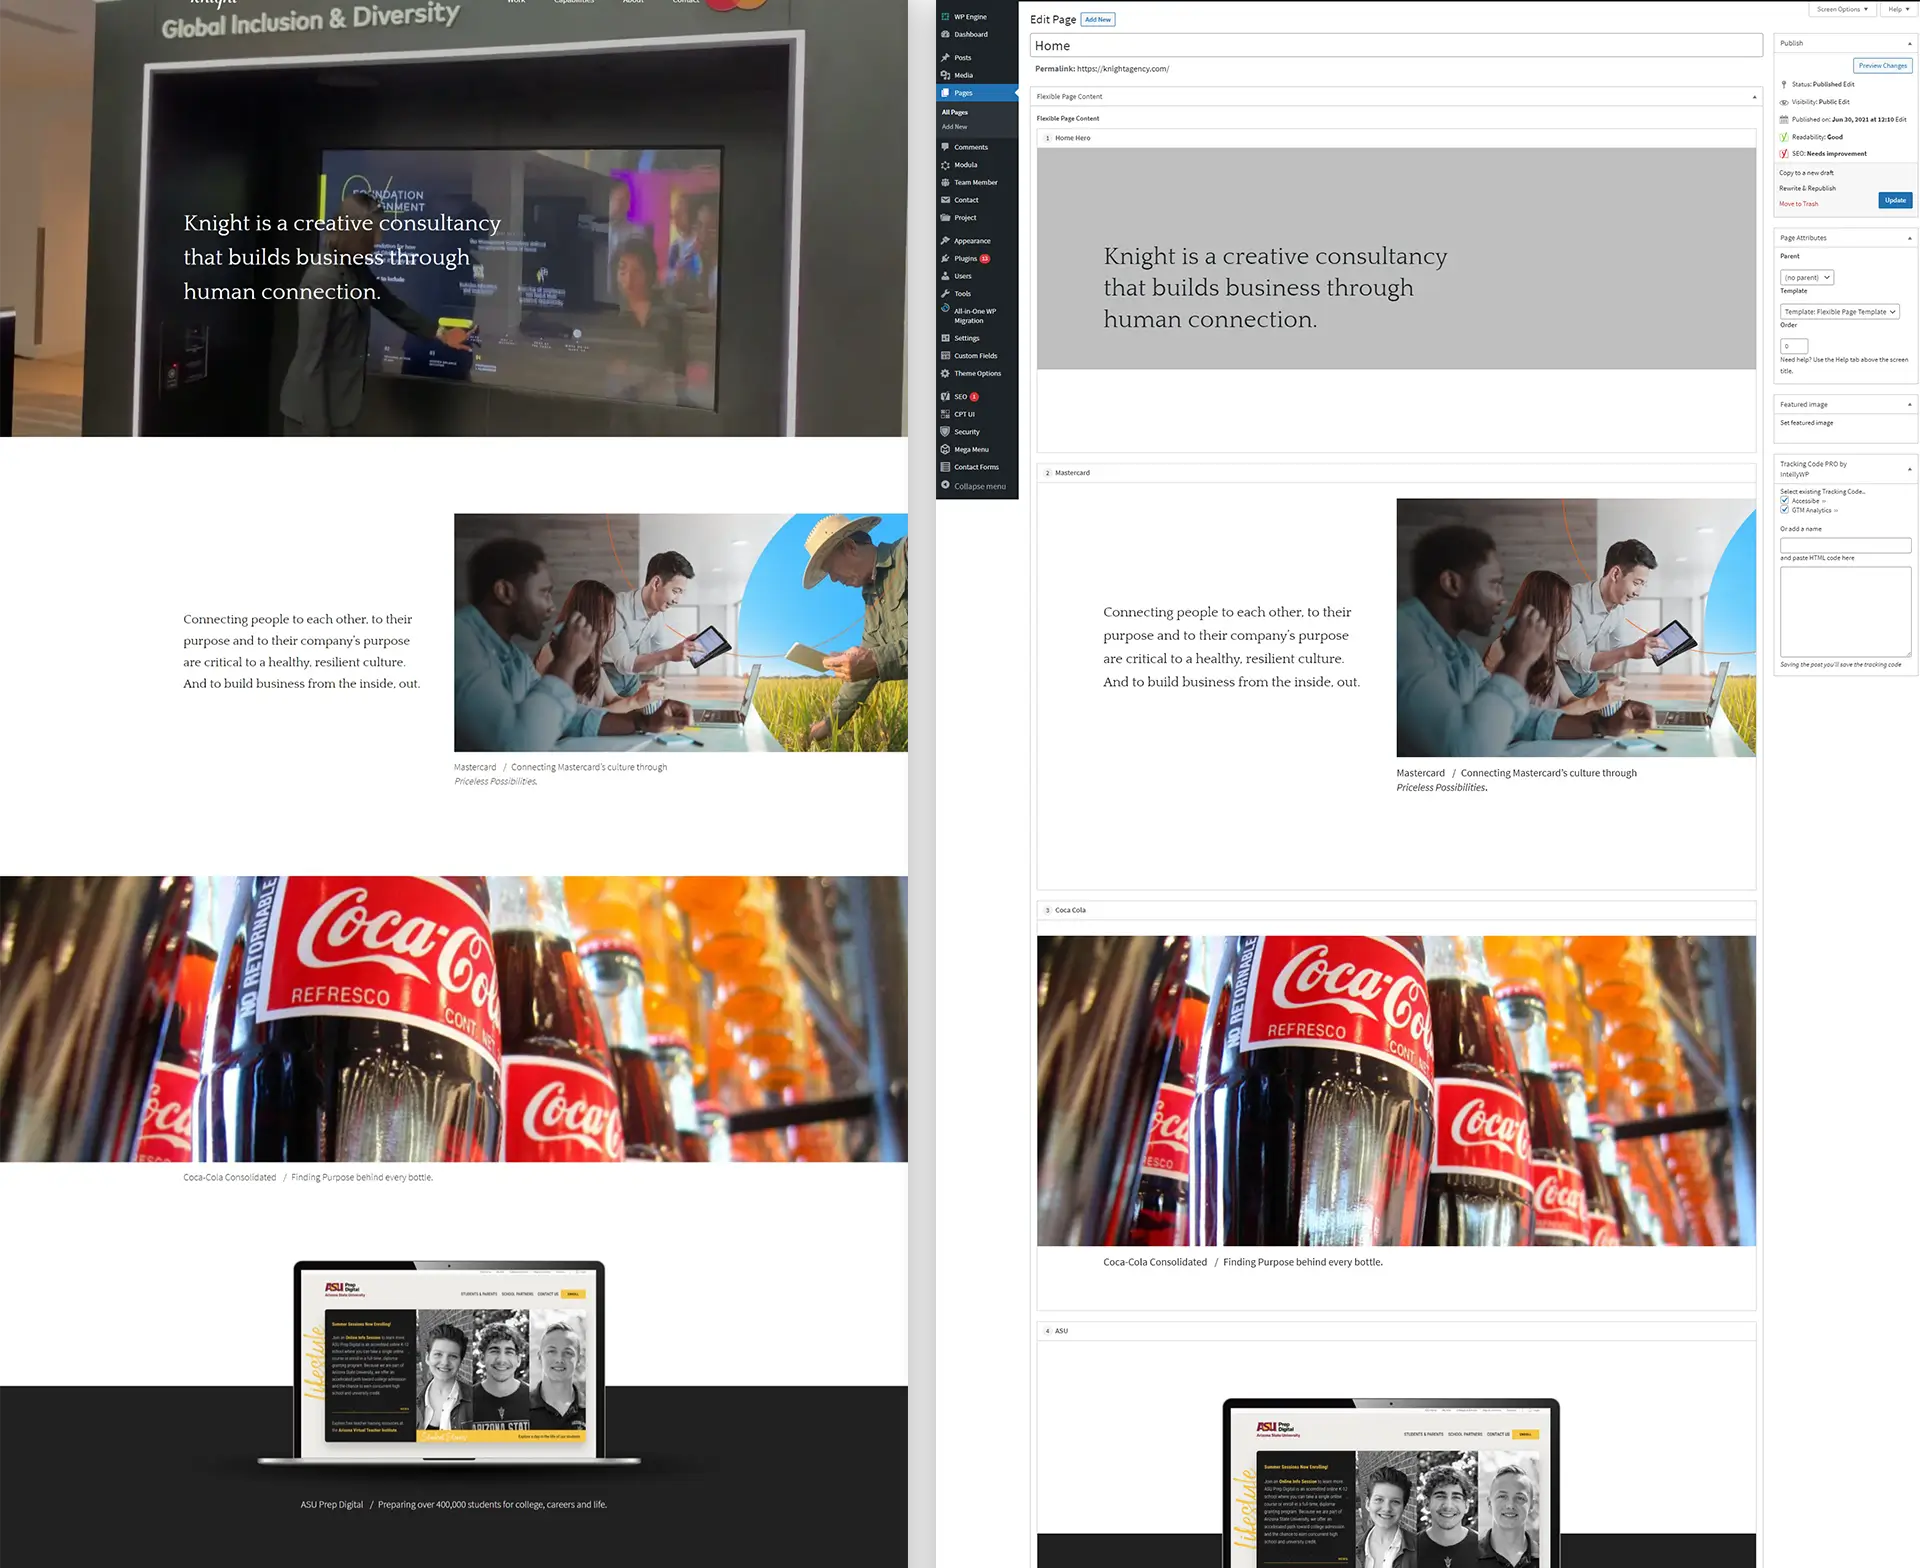Collapse the Publish panel arrow
The height and width of the screenshot is (1568, 1920).
point(1909,43)
